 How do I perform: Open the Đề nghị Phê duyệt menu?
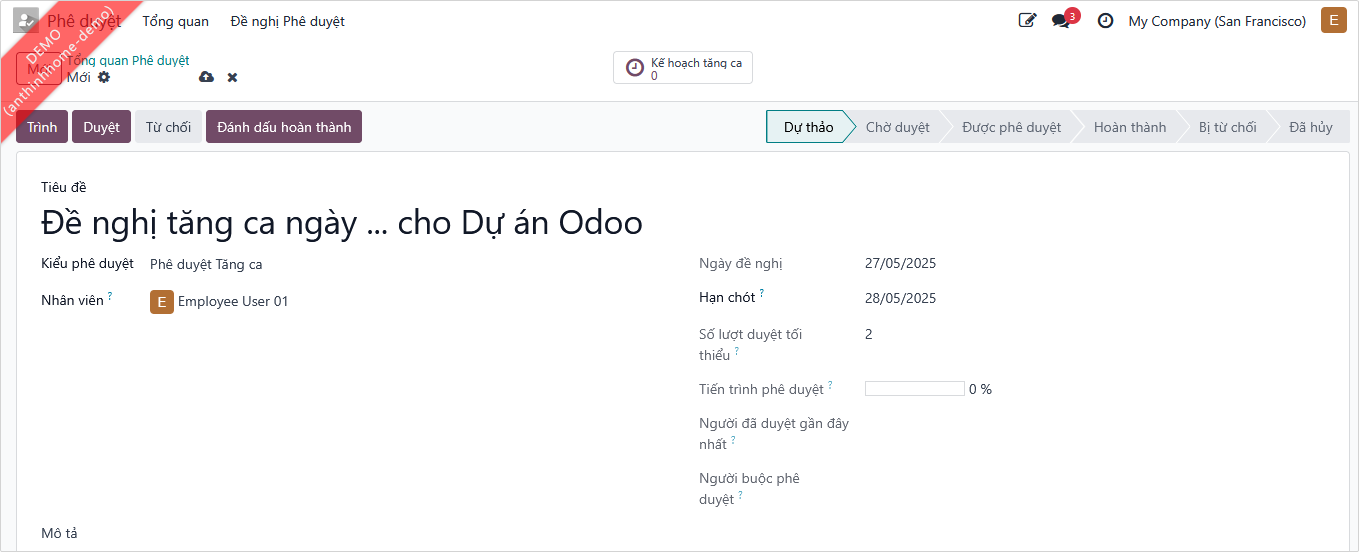pos(287,21)
